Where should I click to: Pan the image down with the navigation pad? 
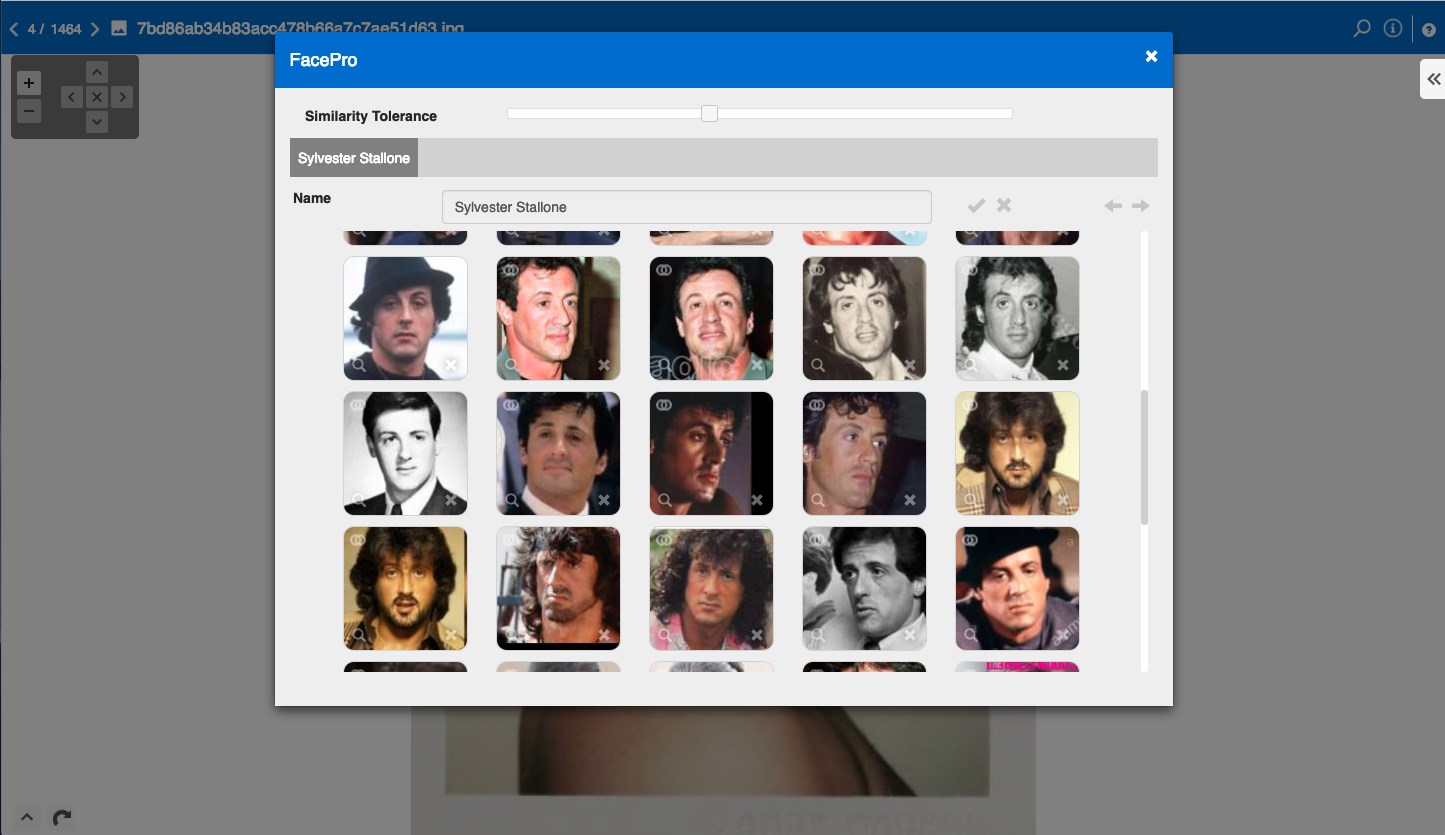(96, 122)
